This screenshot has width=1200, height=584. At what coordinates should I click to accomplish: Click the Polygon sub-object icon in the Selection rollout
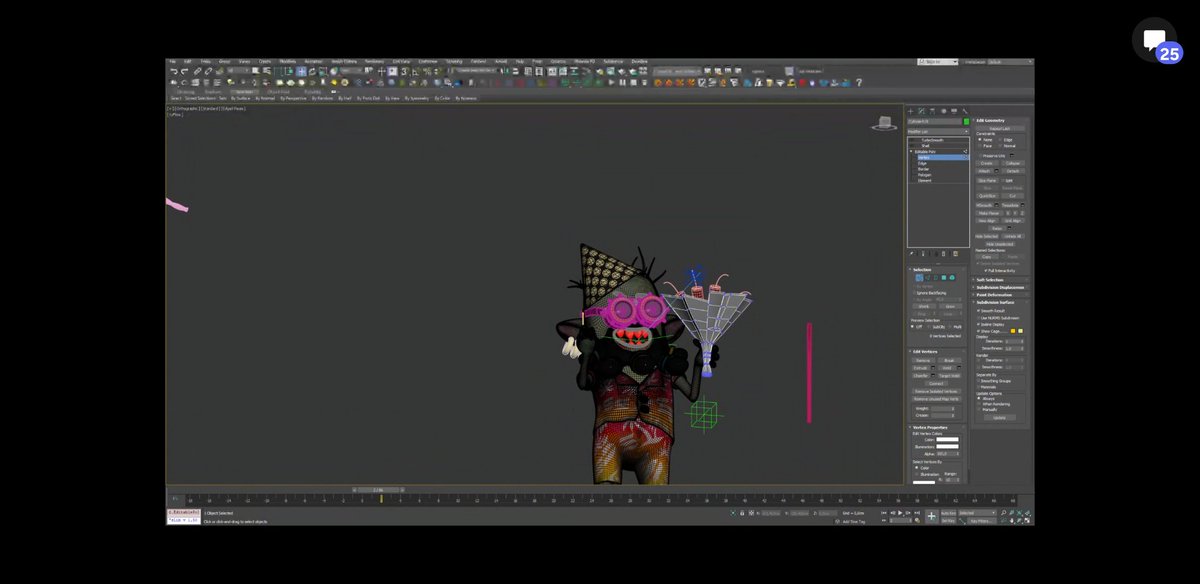[x=944, y=277]
